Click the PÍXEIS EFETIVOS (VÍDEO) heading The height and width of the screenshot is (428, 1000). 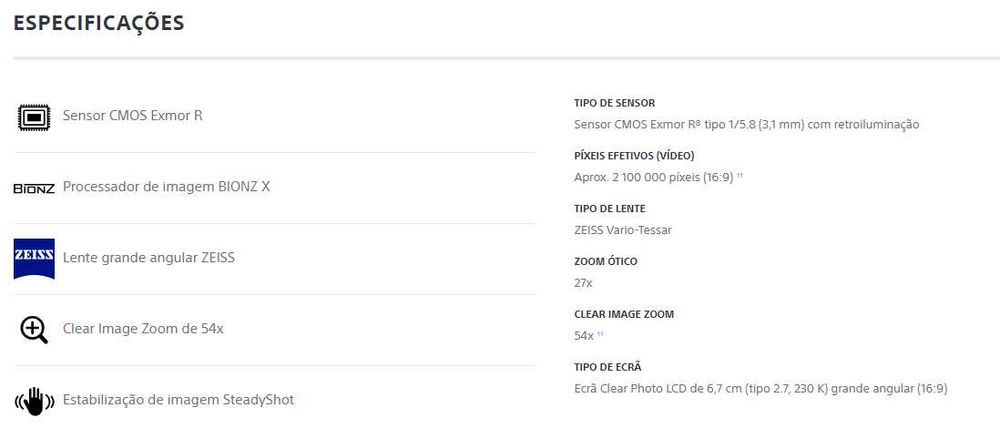(x=633, y=156)
